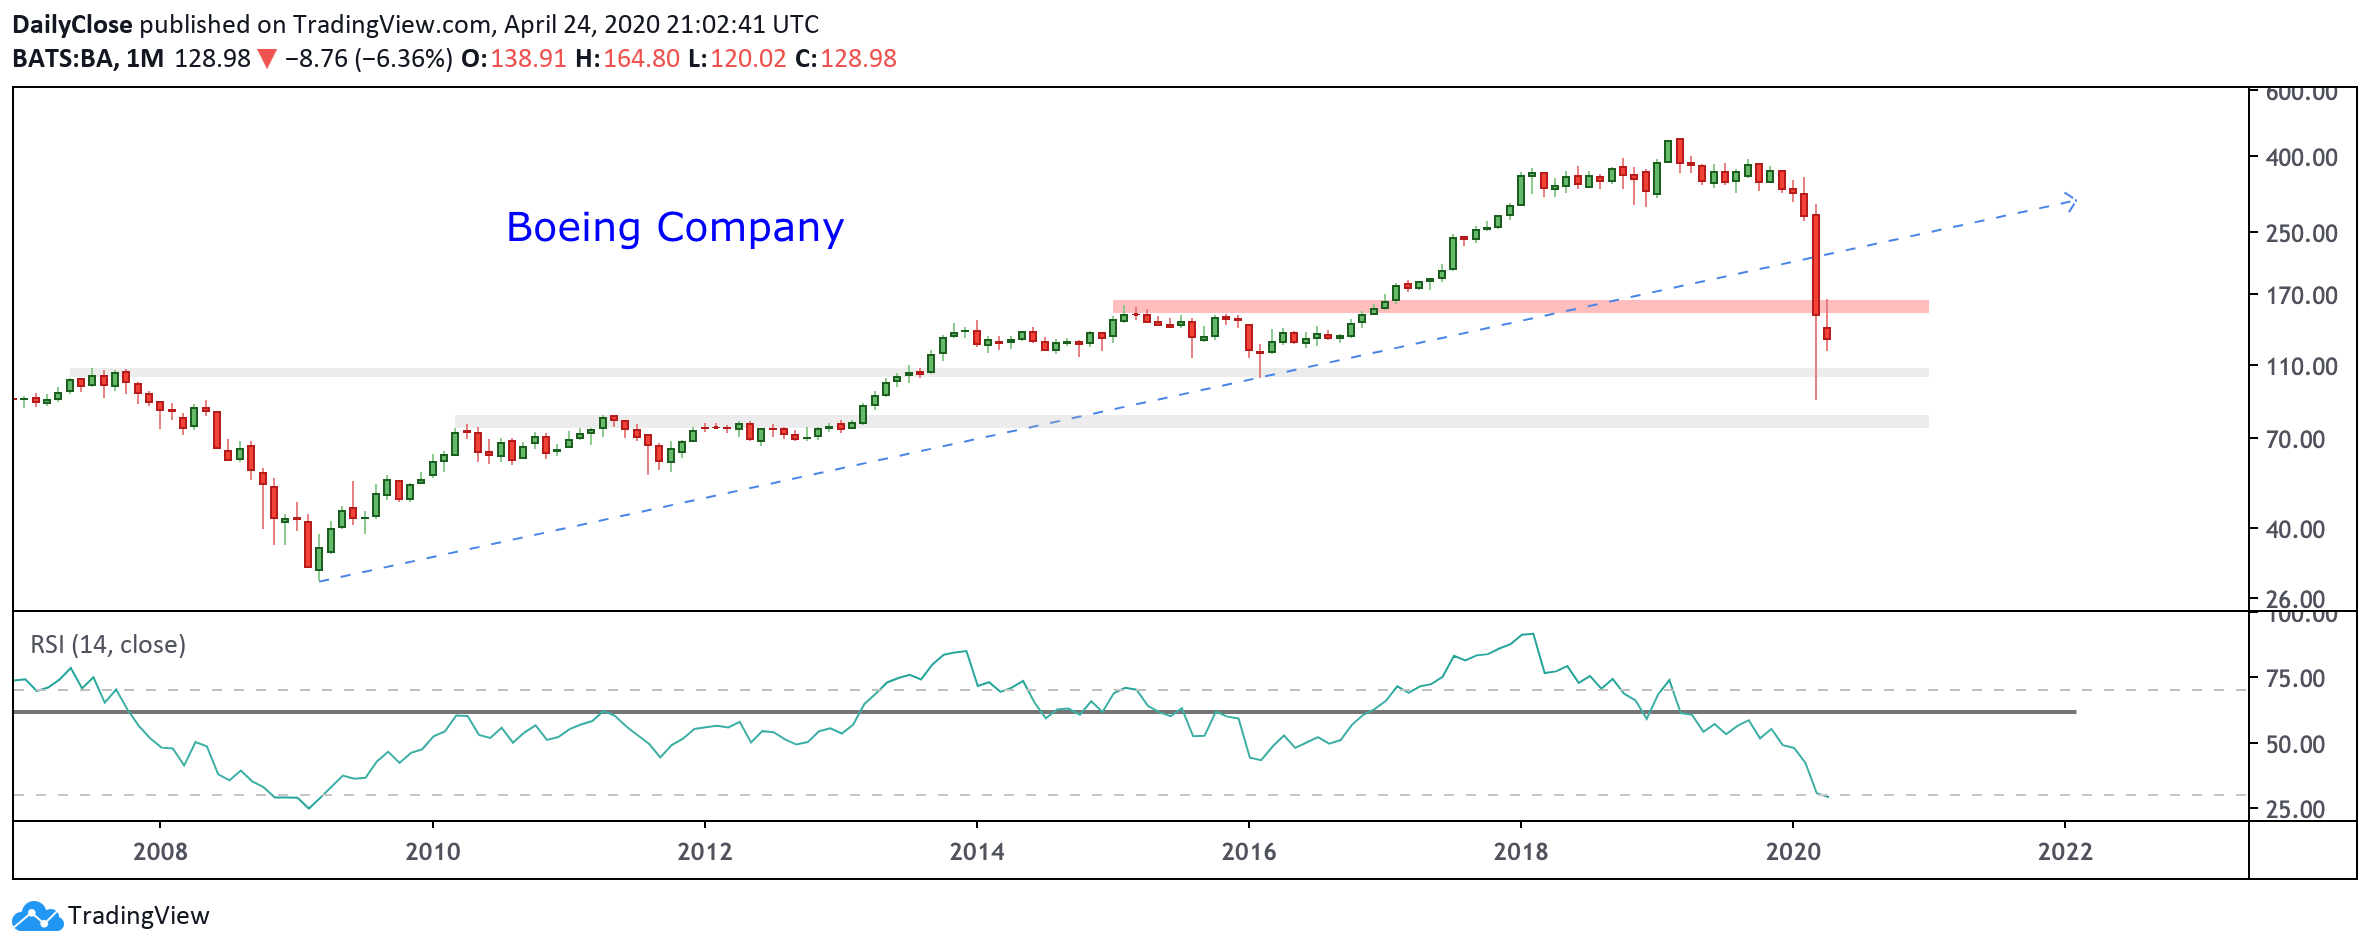Click the DailyClose author name
Screen dimensions: 2370x952
coord(72,25)
